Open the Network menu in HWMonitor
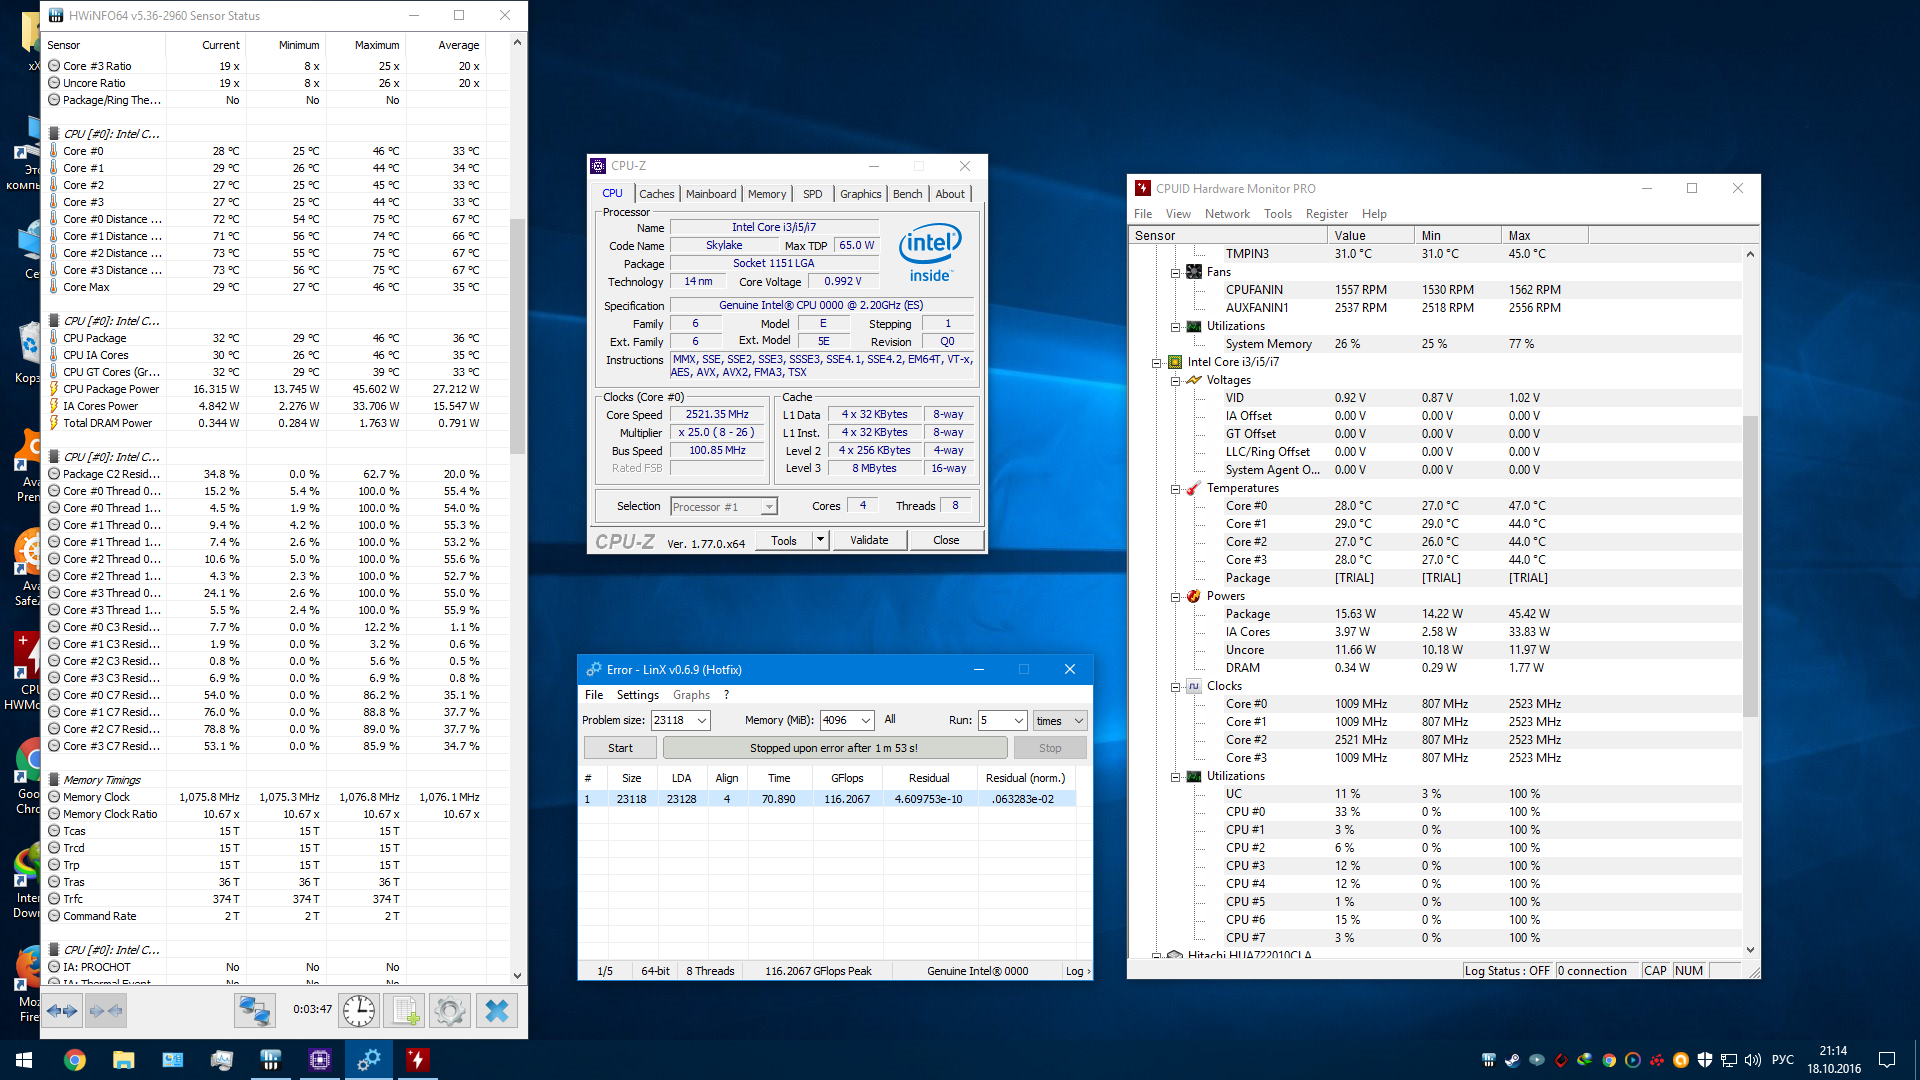 1227,214
